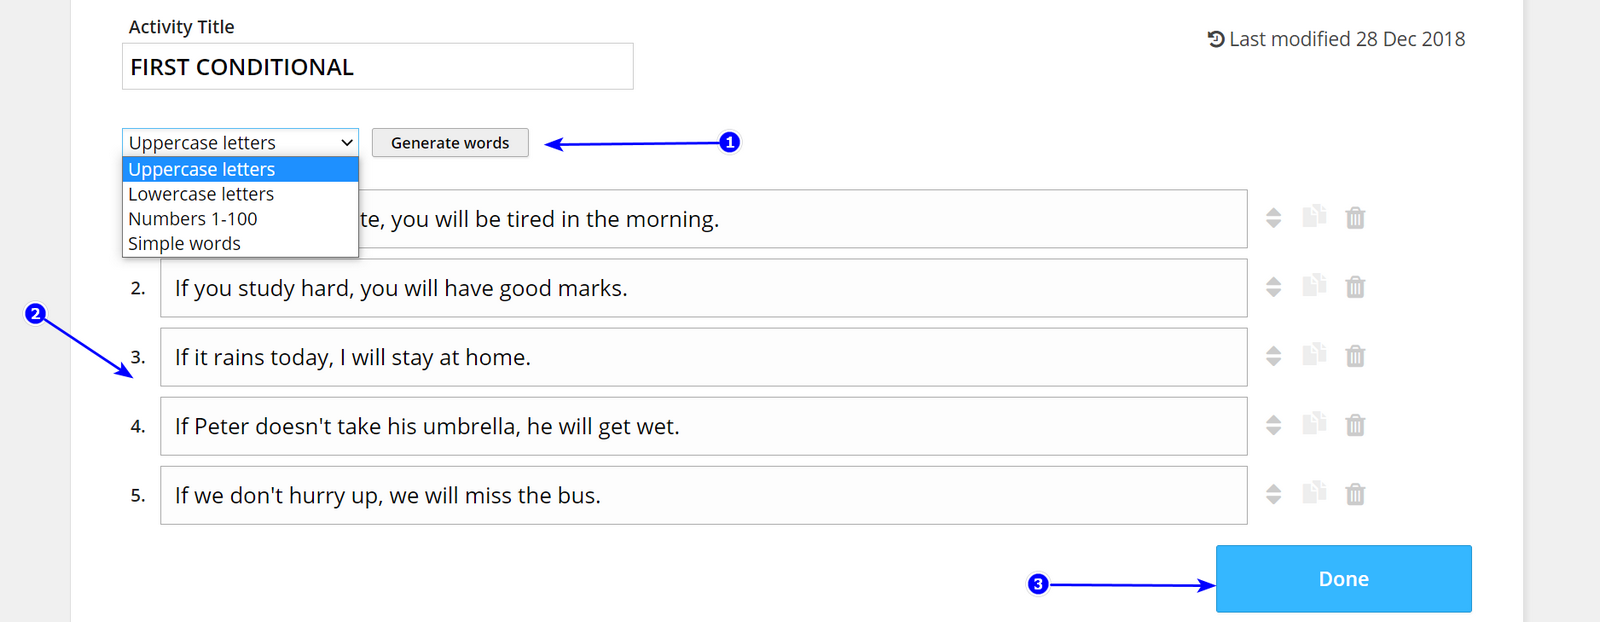The image size is (1600, 622).
Task: Duplicate sentence 4 with copy icon
Action: point(1314,424)
